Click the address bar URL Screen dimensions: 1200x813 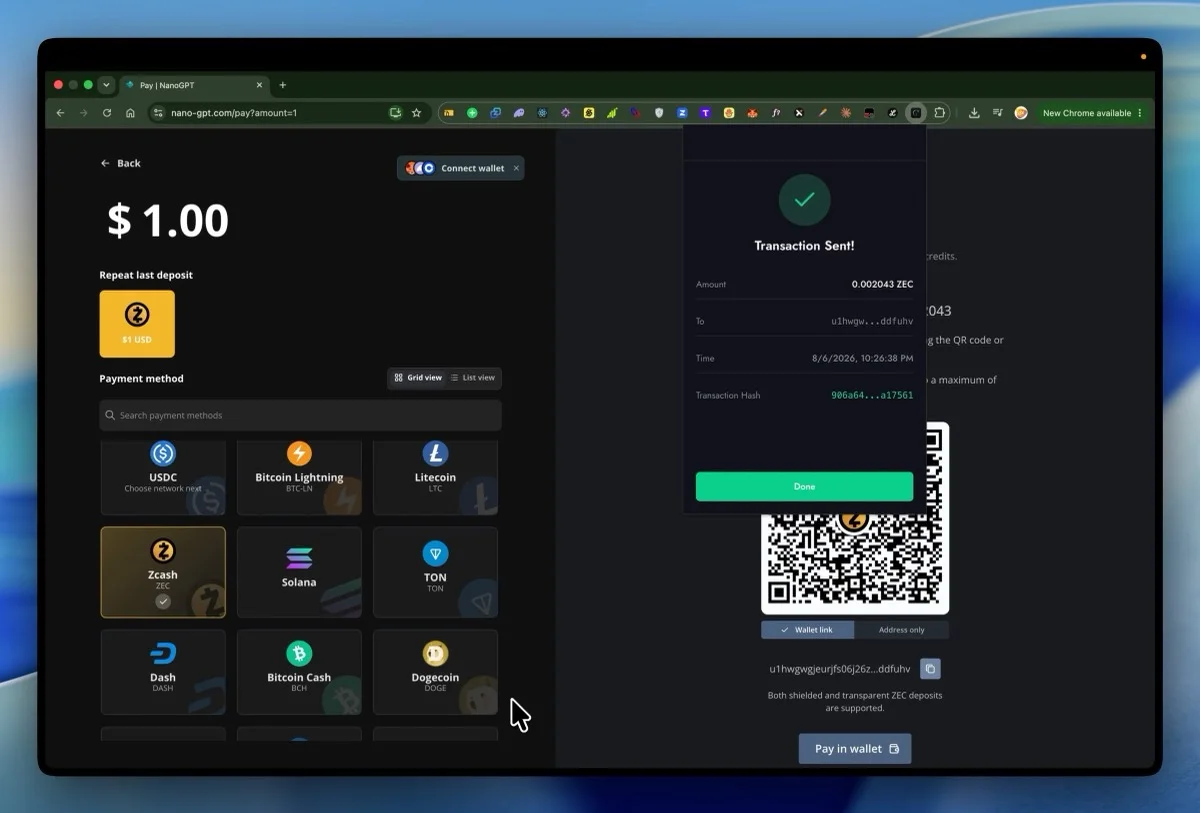234,113
